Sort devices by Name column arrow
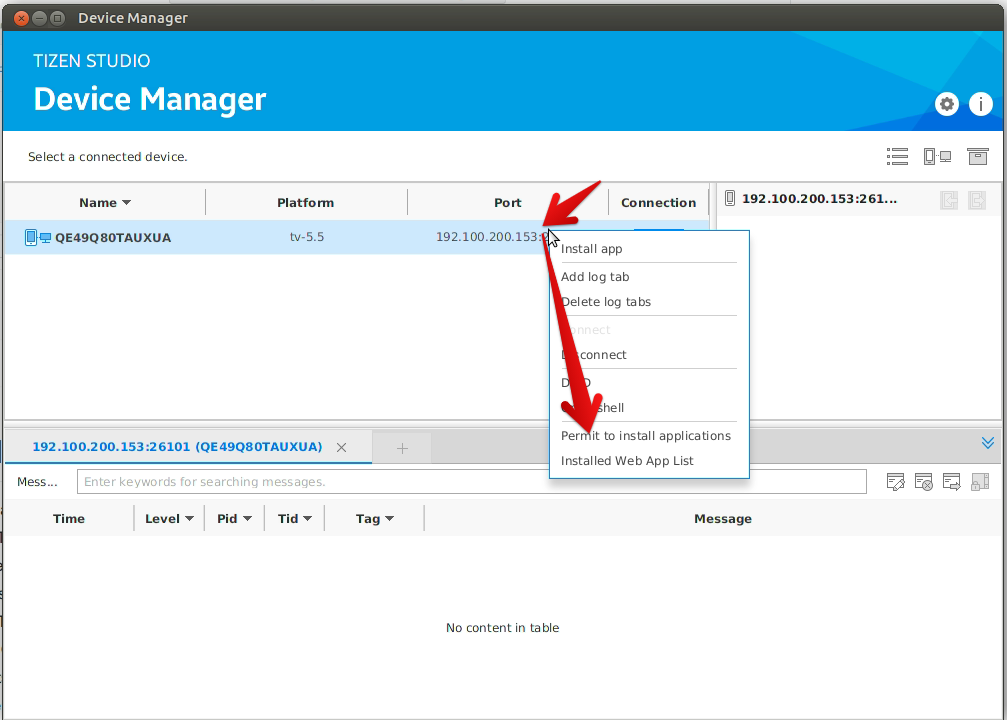1007x720 pixels. click(127, 203)
